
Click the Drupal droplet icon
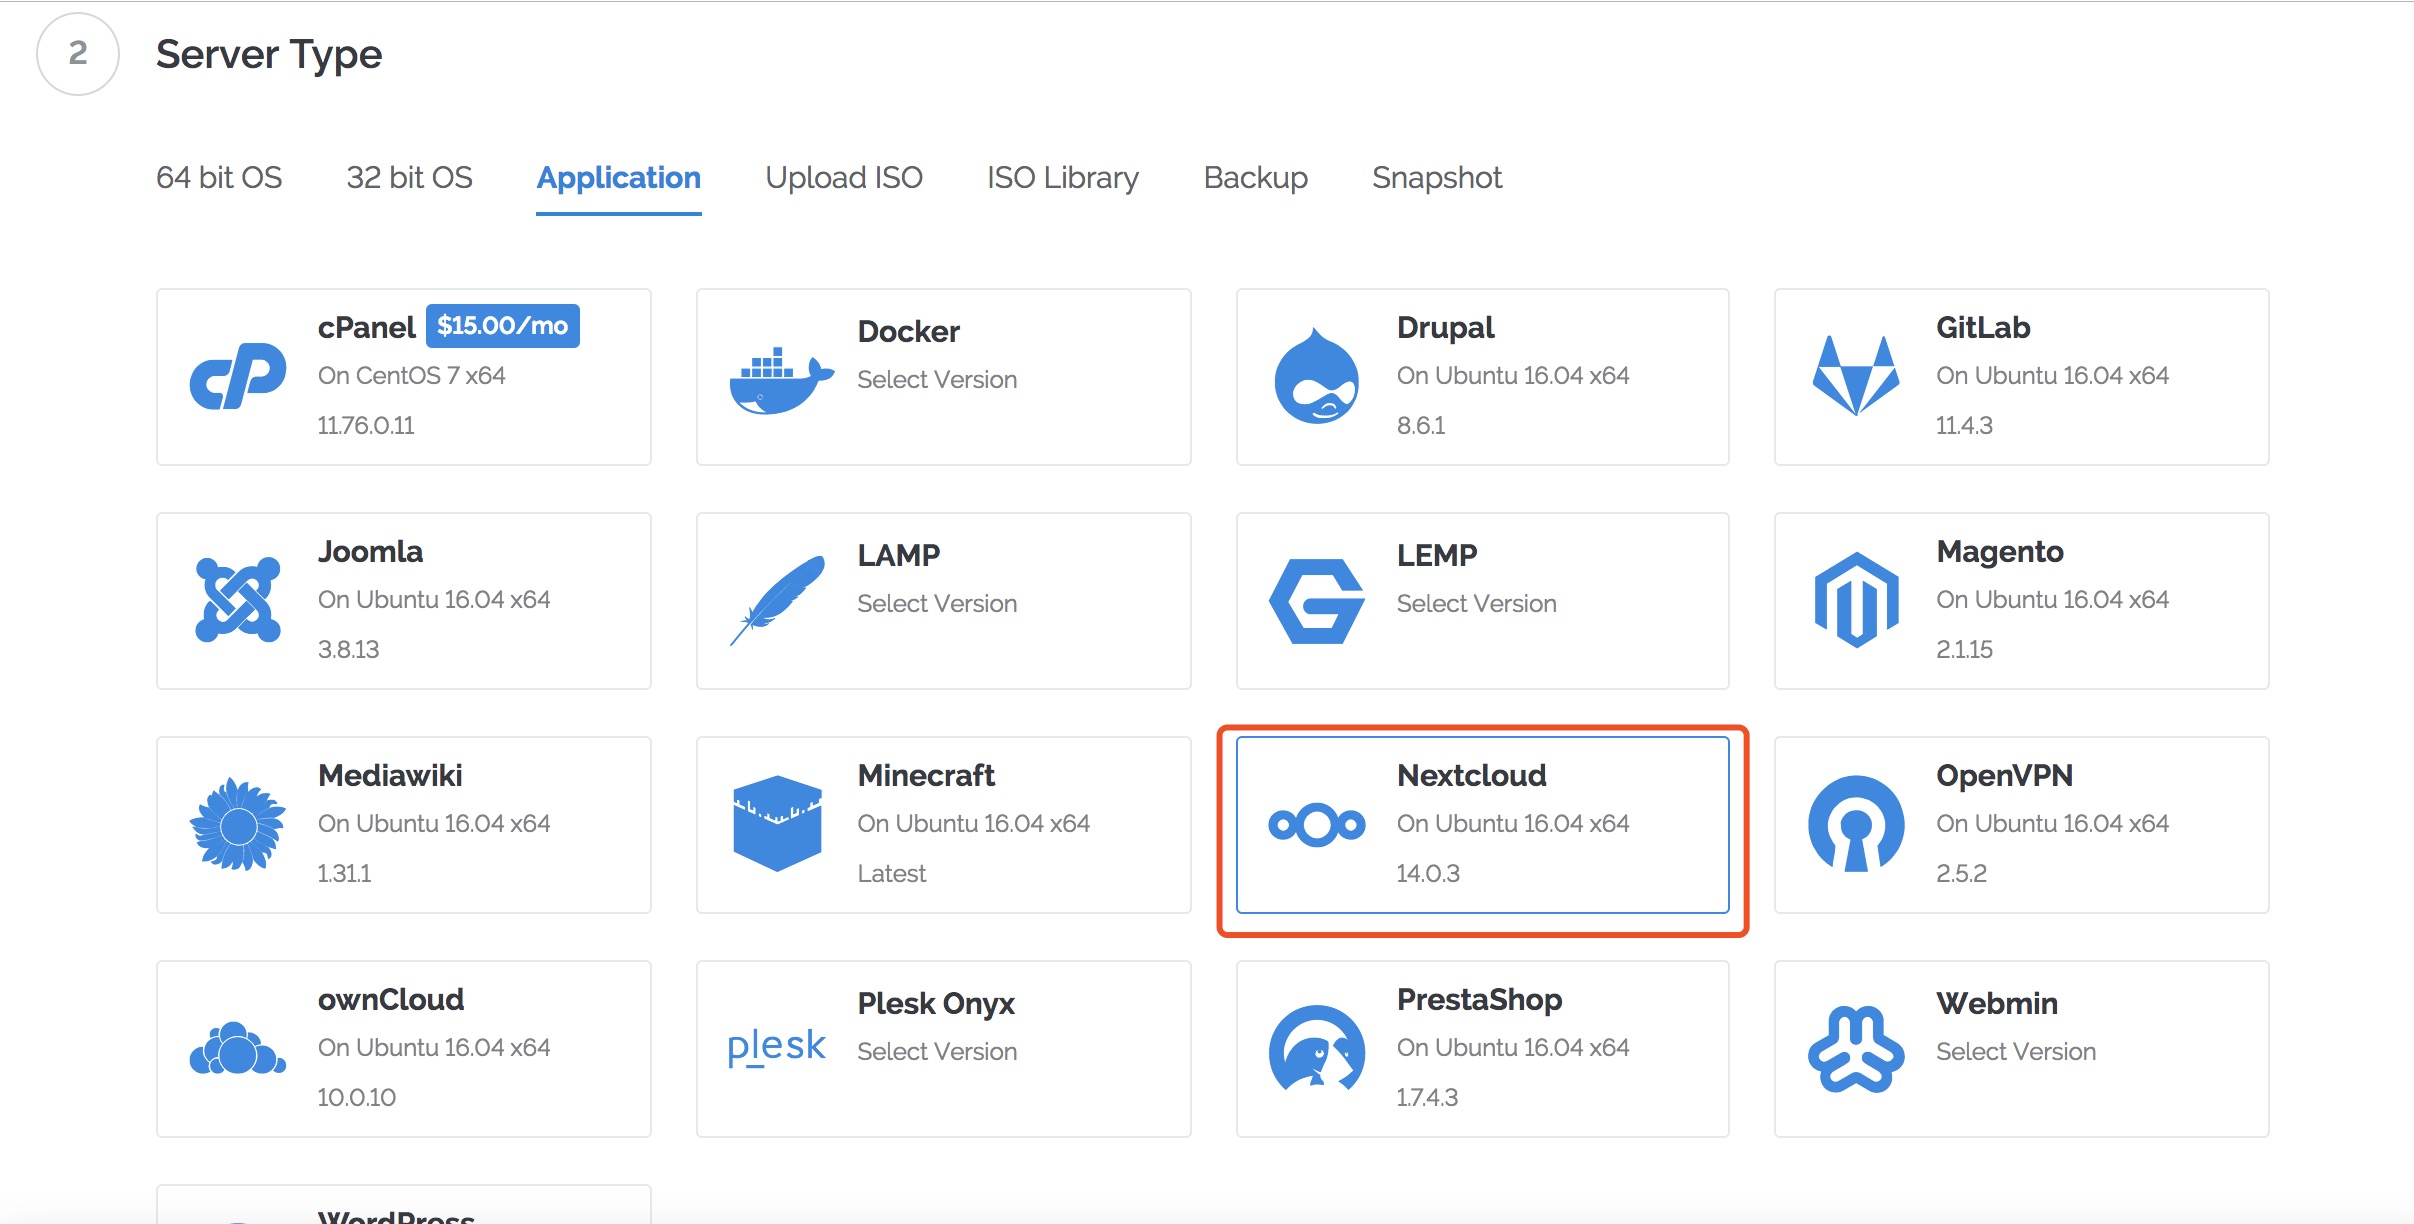pos(1318,377)
